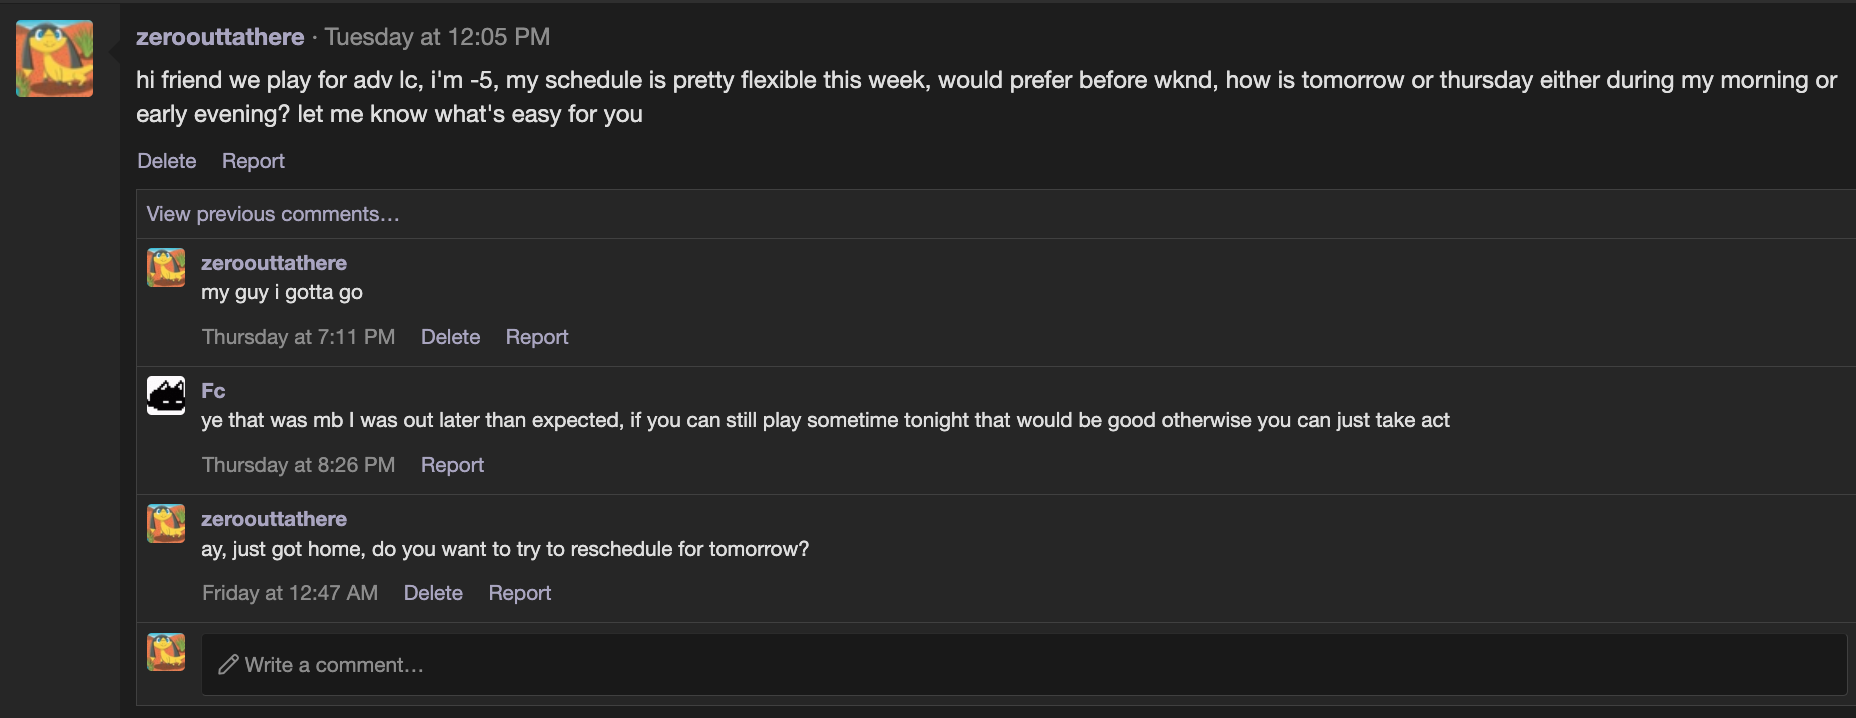Open Fc's profile name link
This screenshot has width=1856, height=718.
click(x=213, y=391)
